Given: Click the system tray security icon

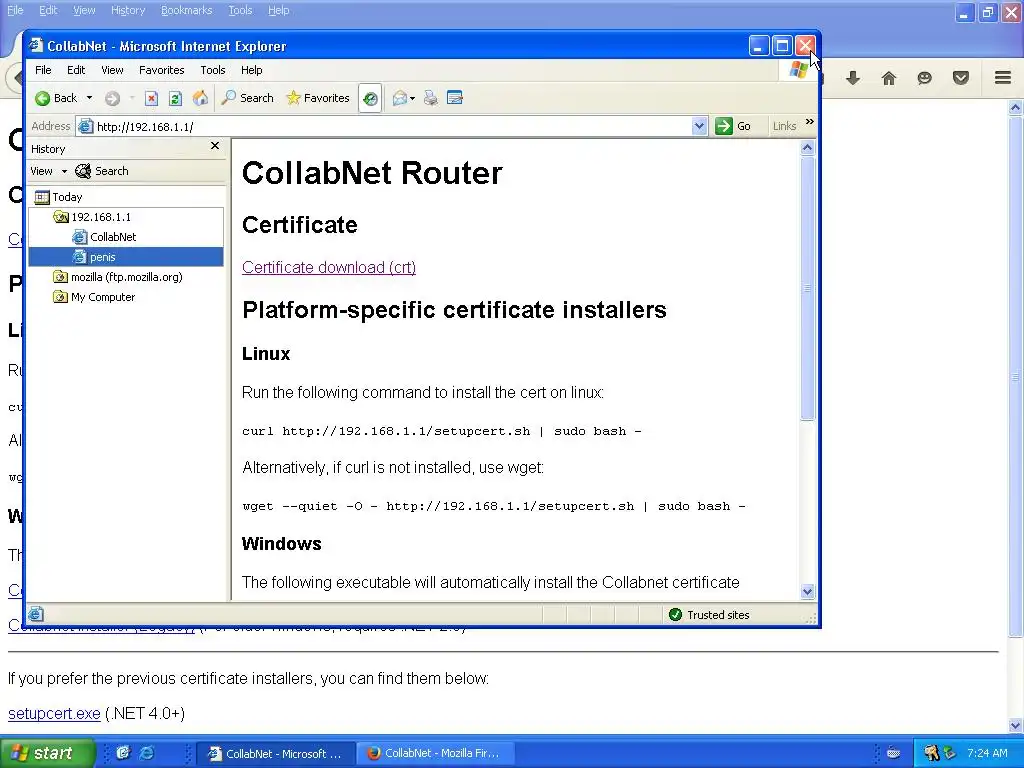Looking at the screenshot, I should tap(932, 753).
